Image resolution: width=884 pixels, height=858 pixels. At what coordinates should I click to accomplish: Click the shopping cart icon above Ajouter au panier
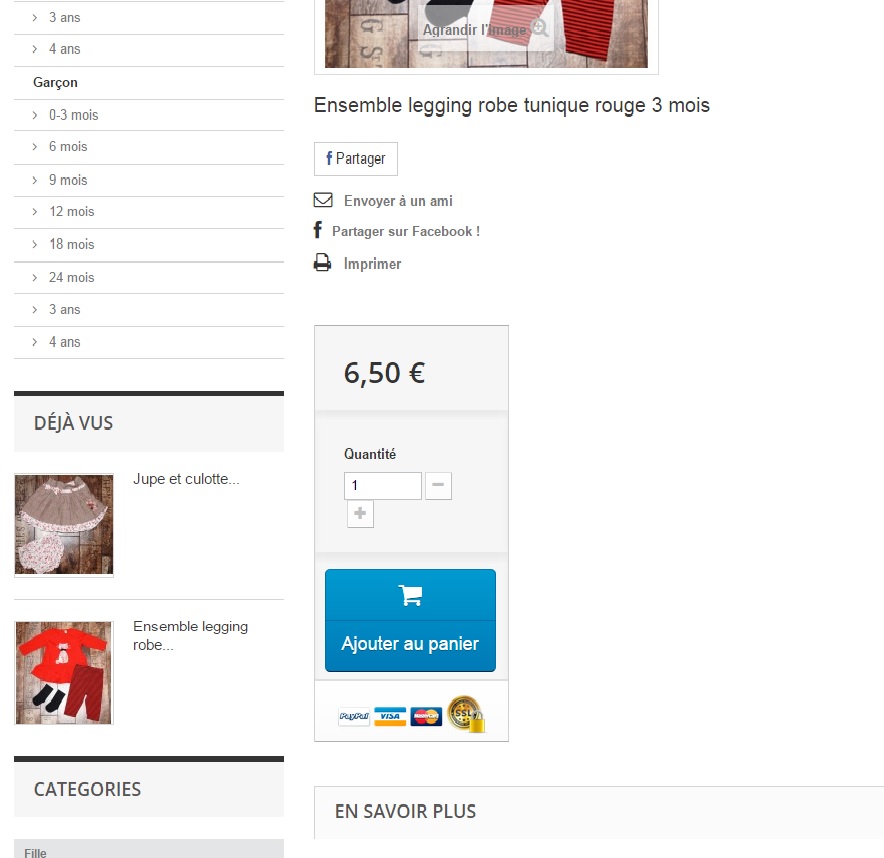410,595
